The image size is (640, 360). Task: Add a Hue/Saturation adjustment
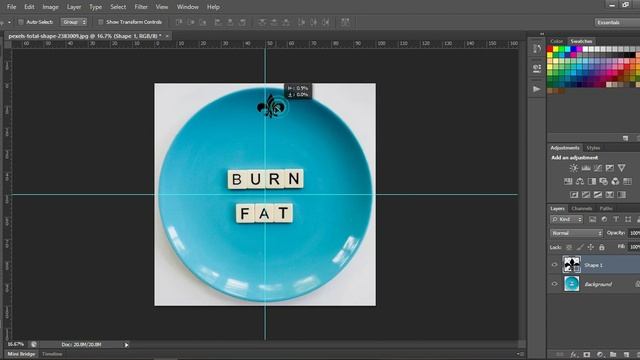pos(568,181)
